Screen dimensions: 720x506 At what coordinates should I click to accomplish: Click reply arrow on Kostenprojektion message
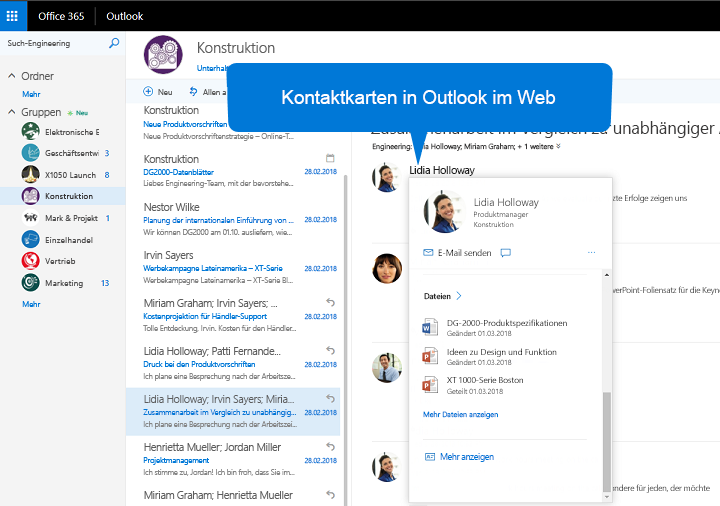click(x=330, y=302)
